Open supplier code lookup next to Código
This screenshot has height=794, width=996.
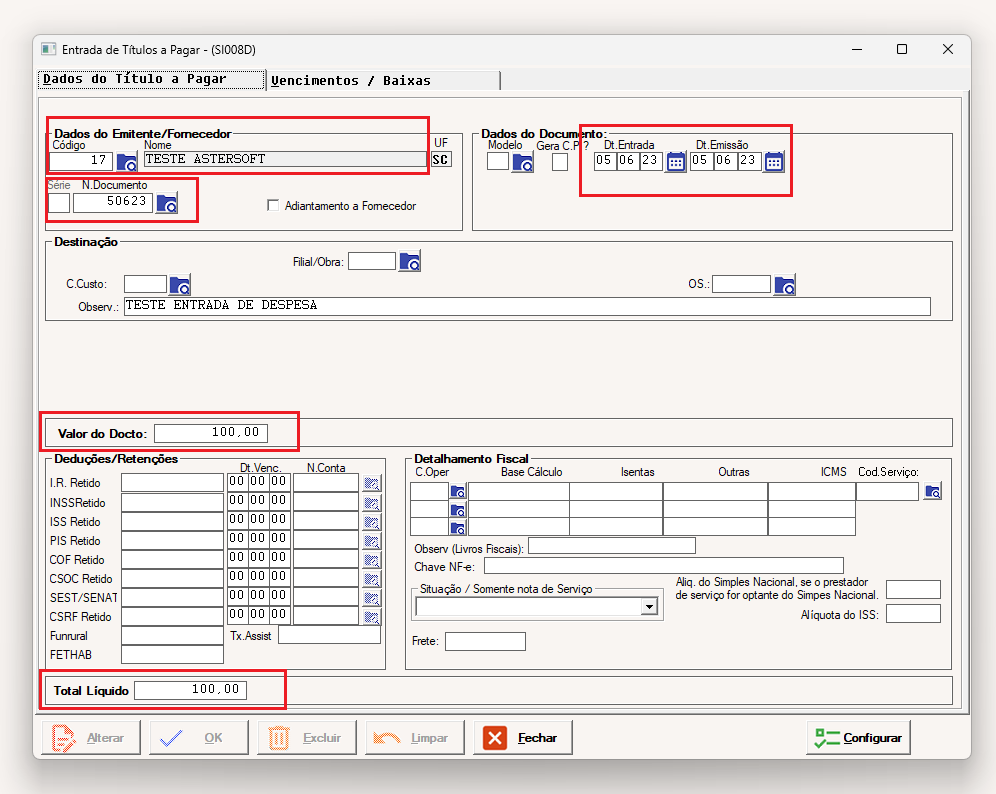[x=127, y=162]
